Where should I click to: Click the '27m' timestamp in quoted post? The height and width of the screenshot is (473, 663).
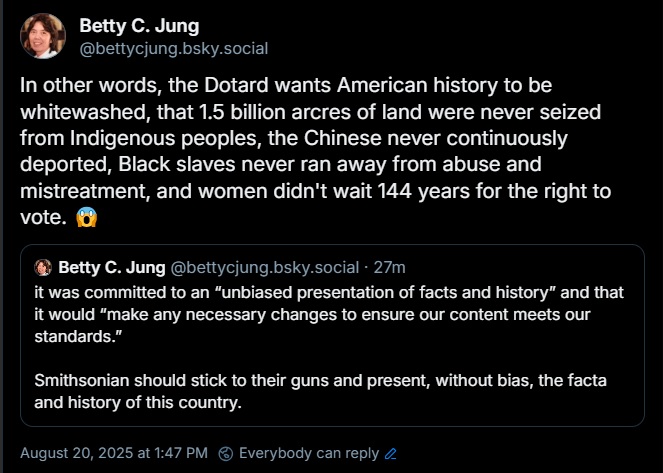[x=389, y=267]
